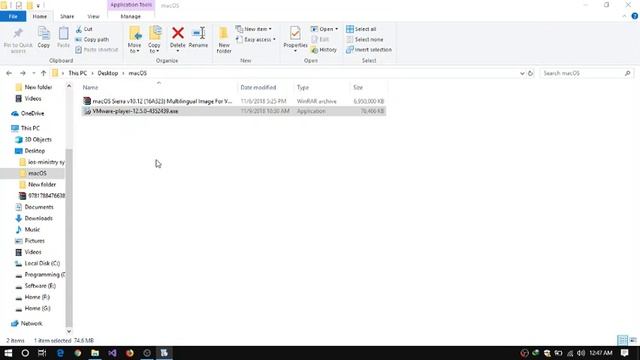Image resolution: width=640 pixels, height=360 pixels.
Task: Click Select all in ribbon
Action: click(x=361, y=29)
